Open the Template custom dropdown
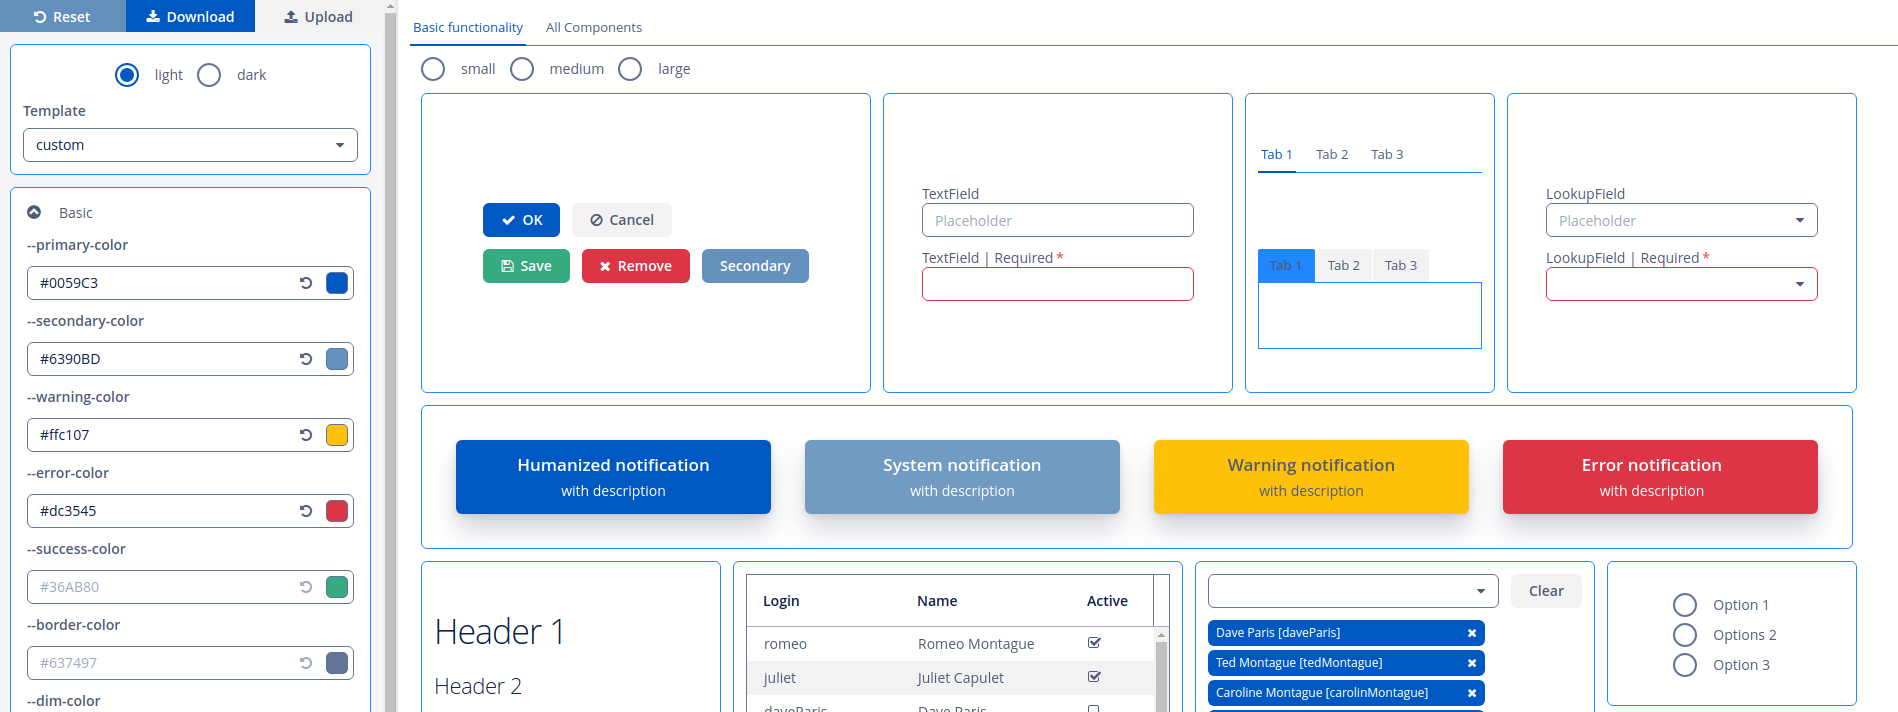 (190, 145)
